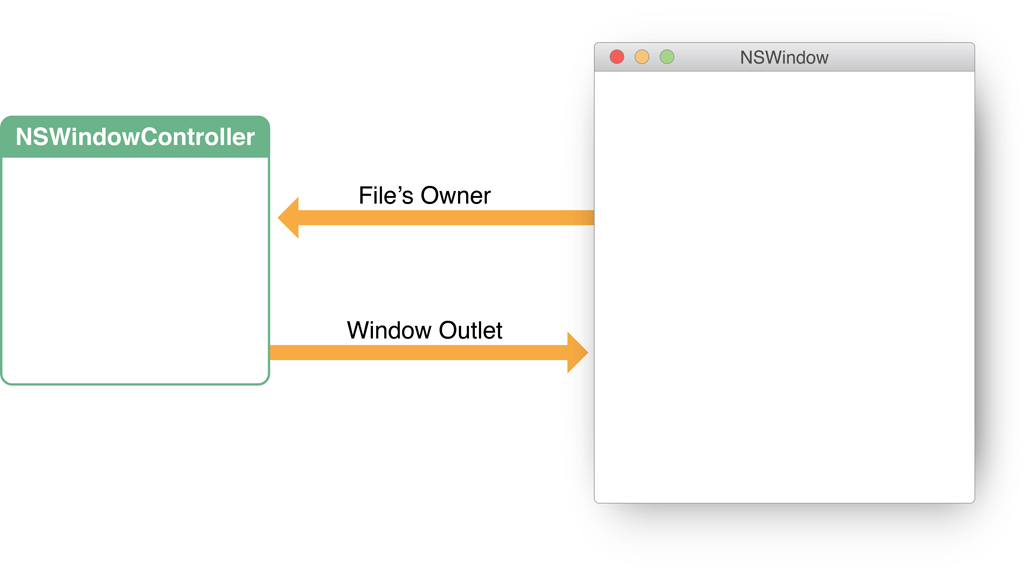Click the File's Owner arrow shaft
This screenshot has width=1032, height=579.
(x=450, y=218)
